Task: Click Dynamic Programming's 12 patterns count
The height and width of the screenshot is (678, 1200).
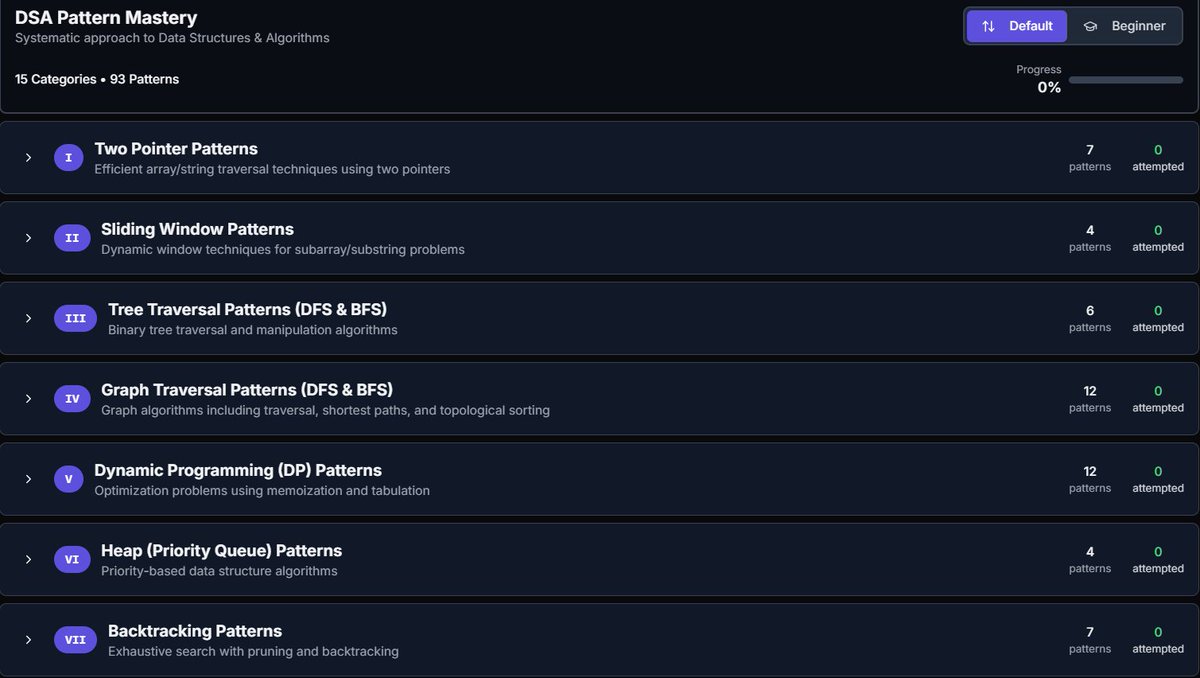Action: (x=1090, y=479)
